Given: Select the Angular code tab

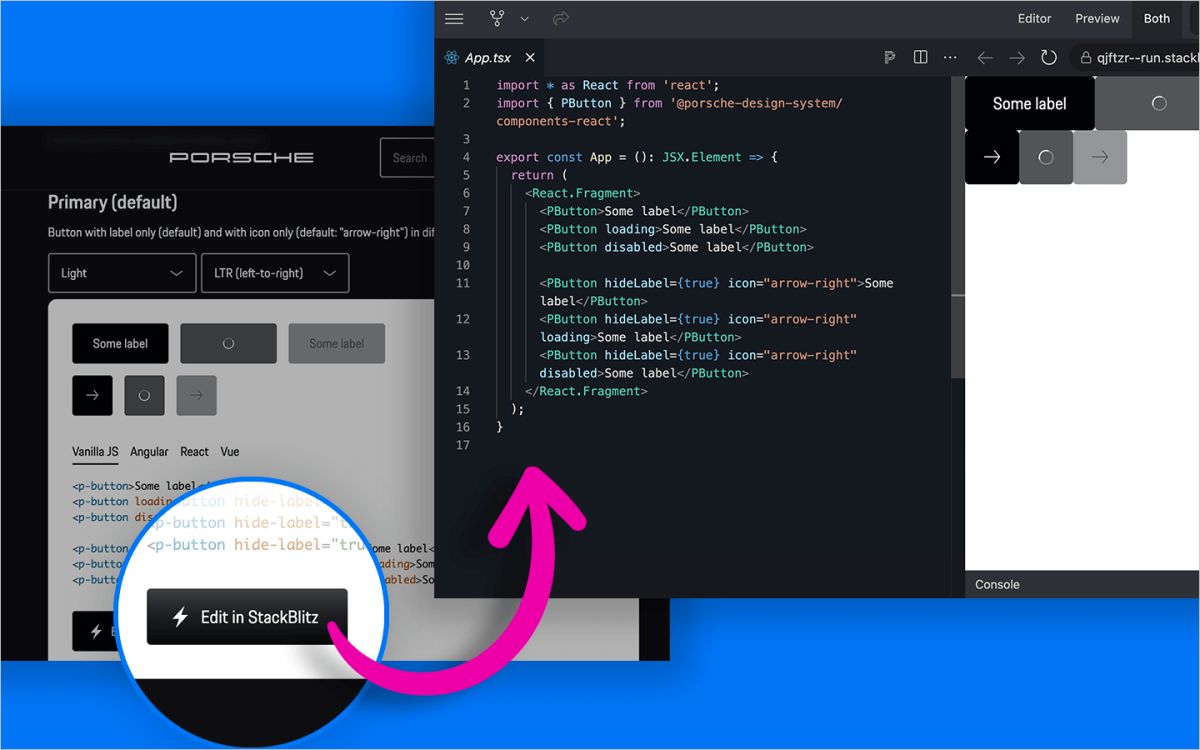Looking at the screenshot, I should (x=149, y=452).
